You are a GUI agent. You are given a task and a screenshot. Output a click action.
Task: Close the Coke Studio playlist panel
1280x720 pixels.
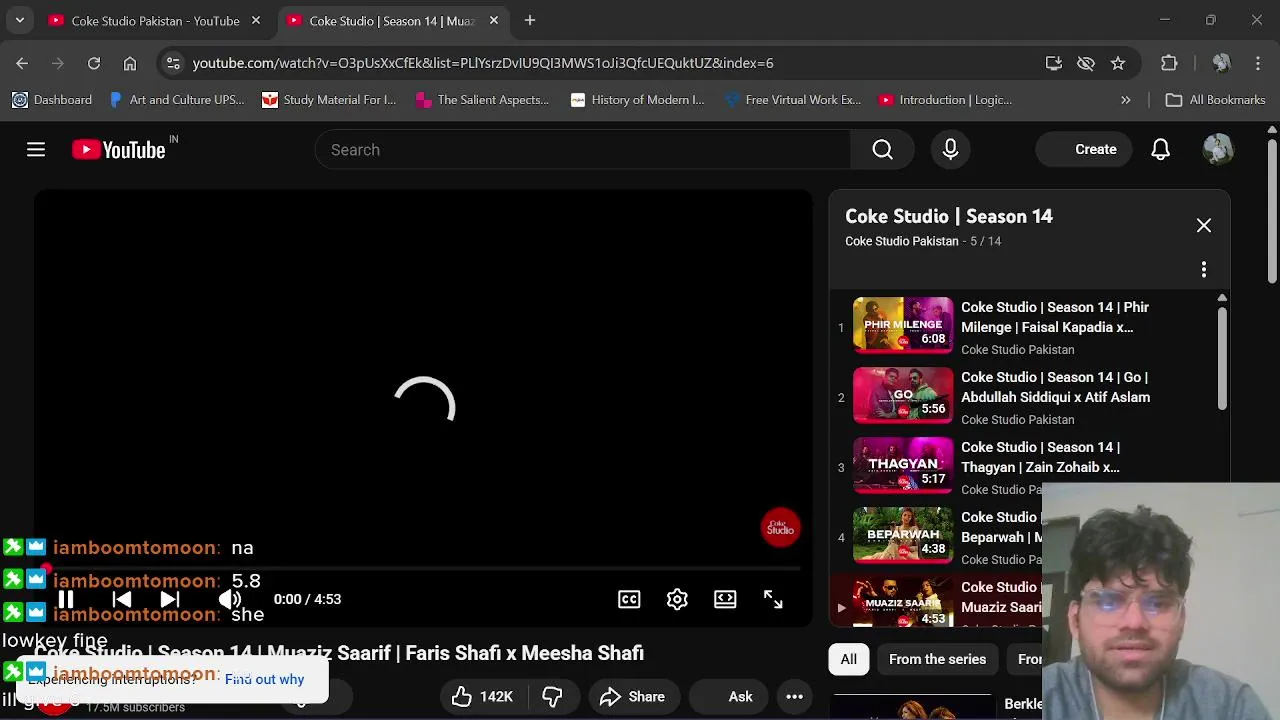click(x=1204, y=226)
